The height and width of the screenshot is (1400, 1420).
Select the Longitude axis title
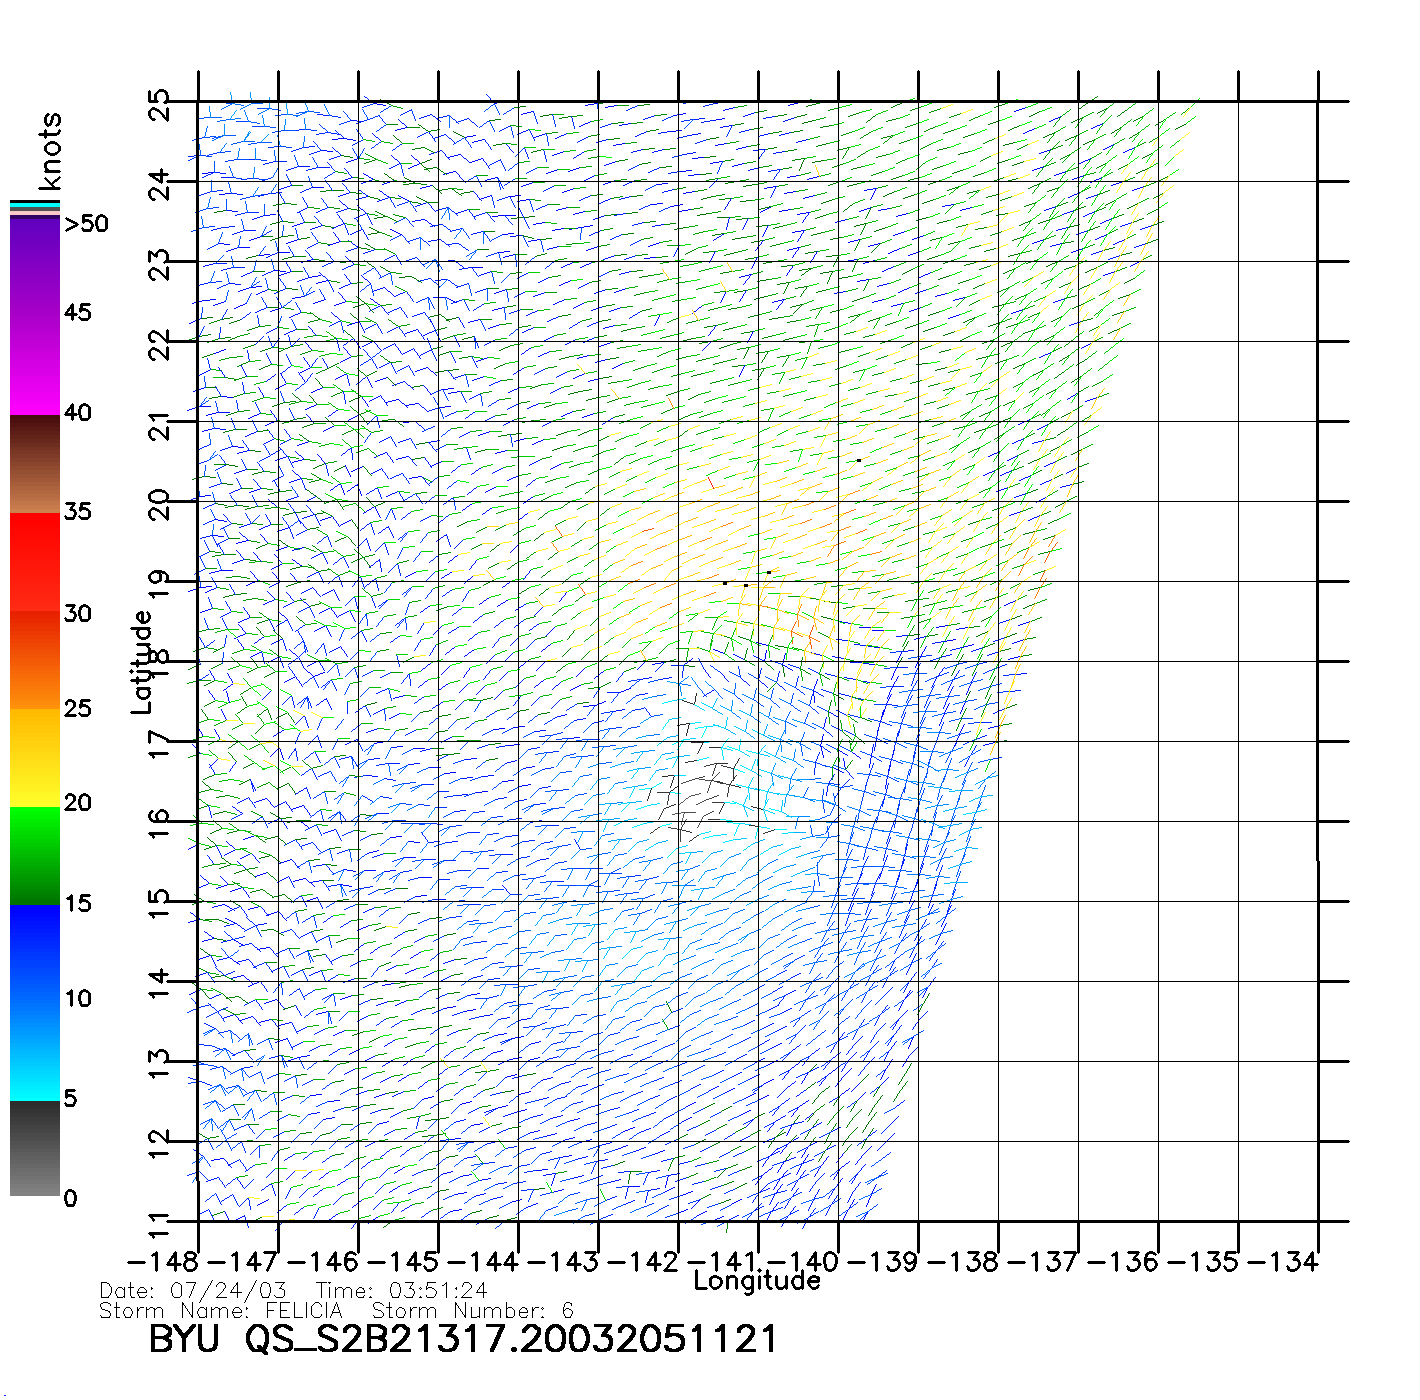coord(757,1281)
